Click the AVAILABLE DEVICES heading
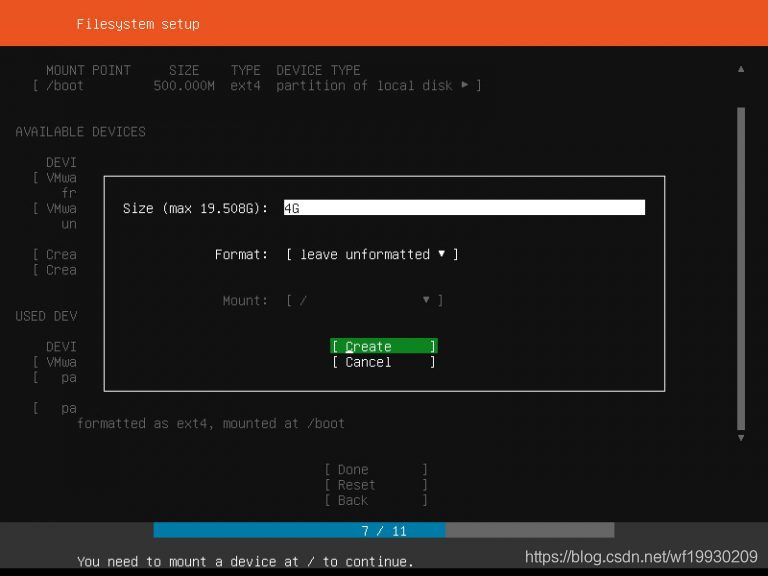Image resolution: width=768 pixels, height=576 pixels. pos(80,132)
